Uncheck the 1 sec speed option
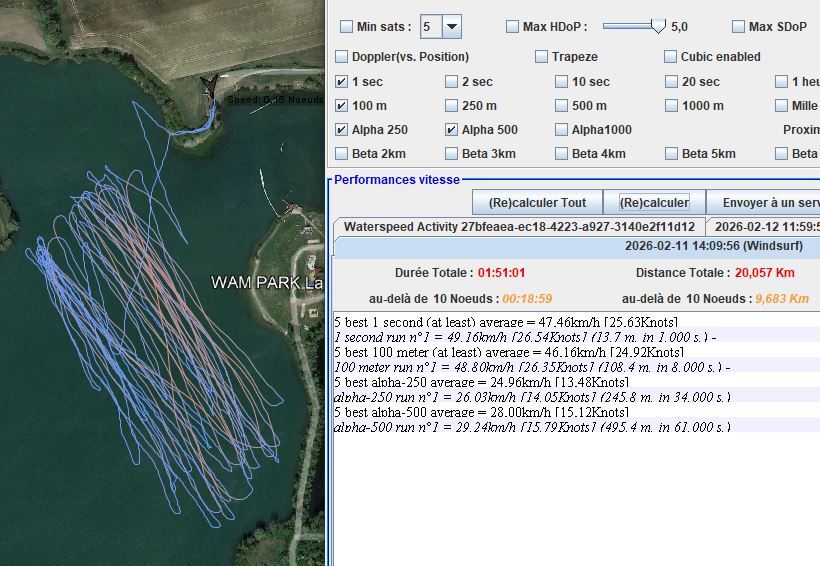 (x=342, y=82)
